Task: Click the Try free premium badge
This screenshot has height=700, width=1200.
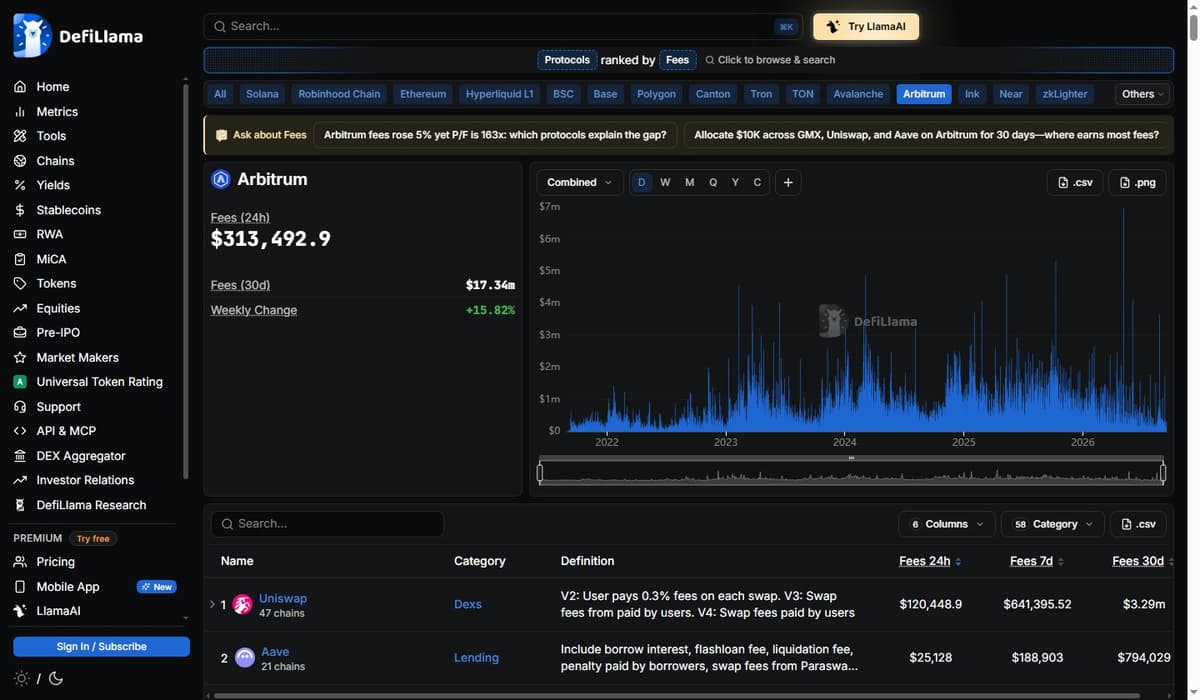Action: 93,538
